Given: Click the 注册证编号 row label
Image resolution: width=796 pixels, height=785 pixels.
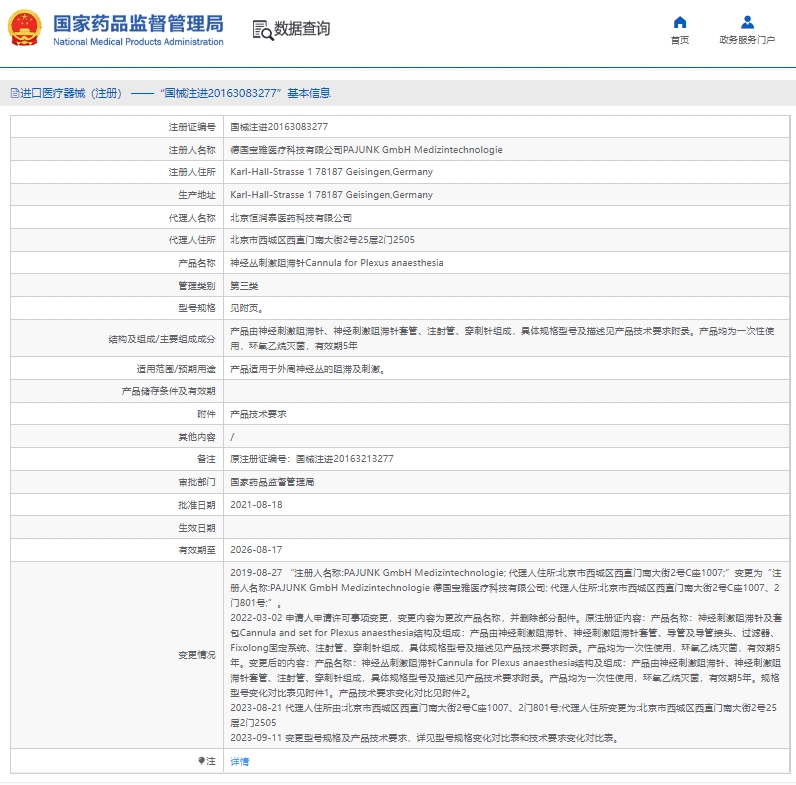Looking at the screenshot, I should click(192, 127).
